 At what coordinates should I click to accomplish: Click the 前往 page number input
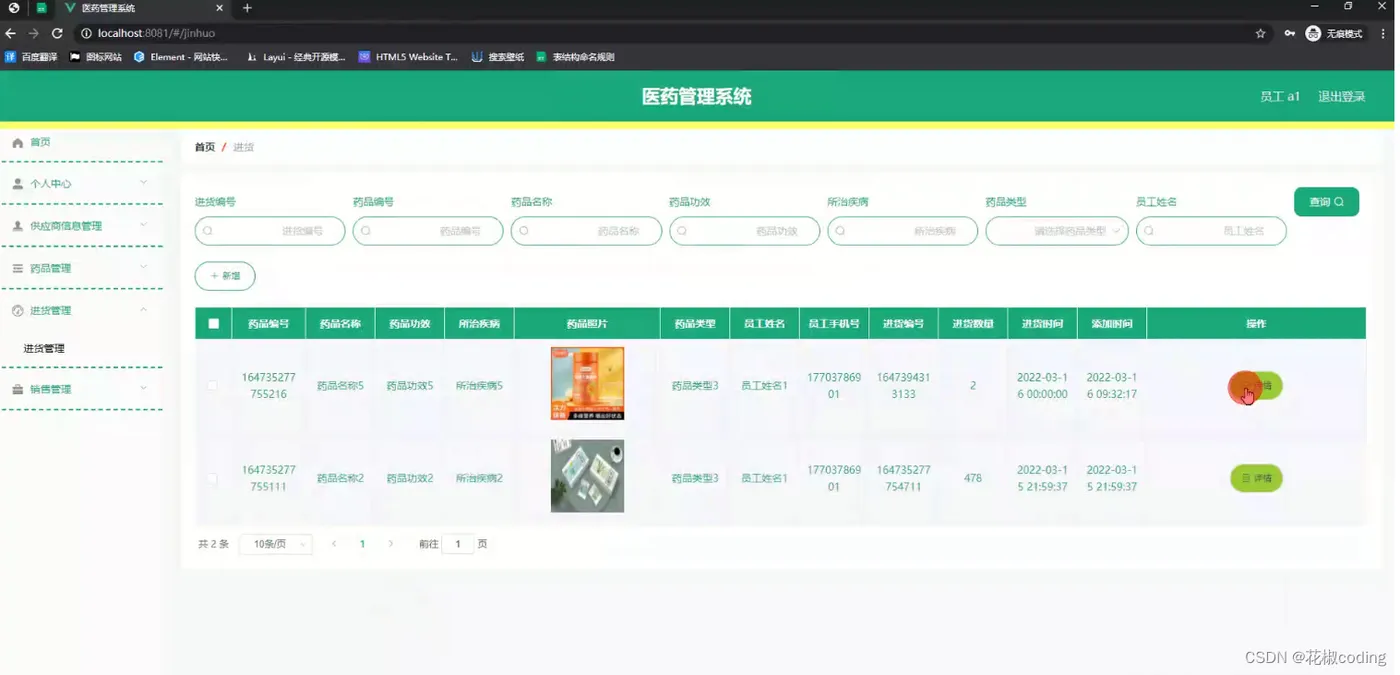click(458, 544)
